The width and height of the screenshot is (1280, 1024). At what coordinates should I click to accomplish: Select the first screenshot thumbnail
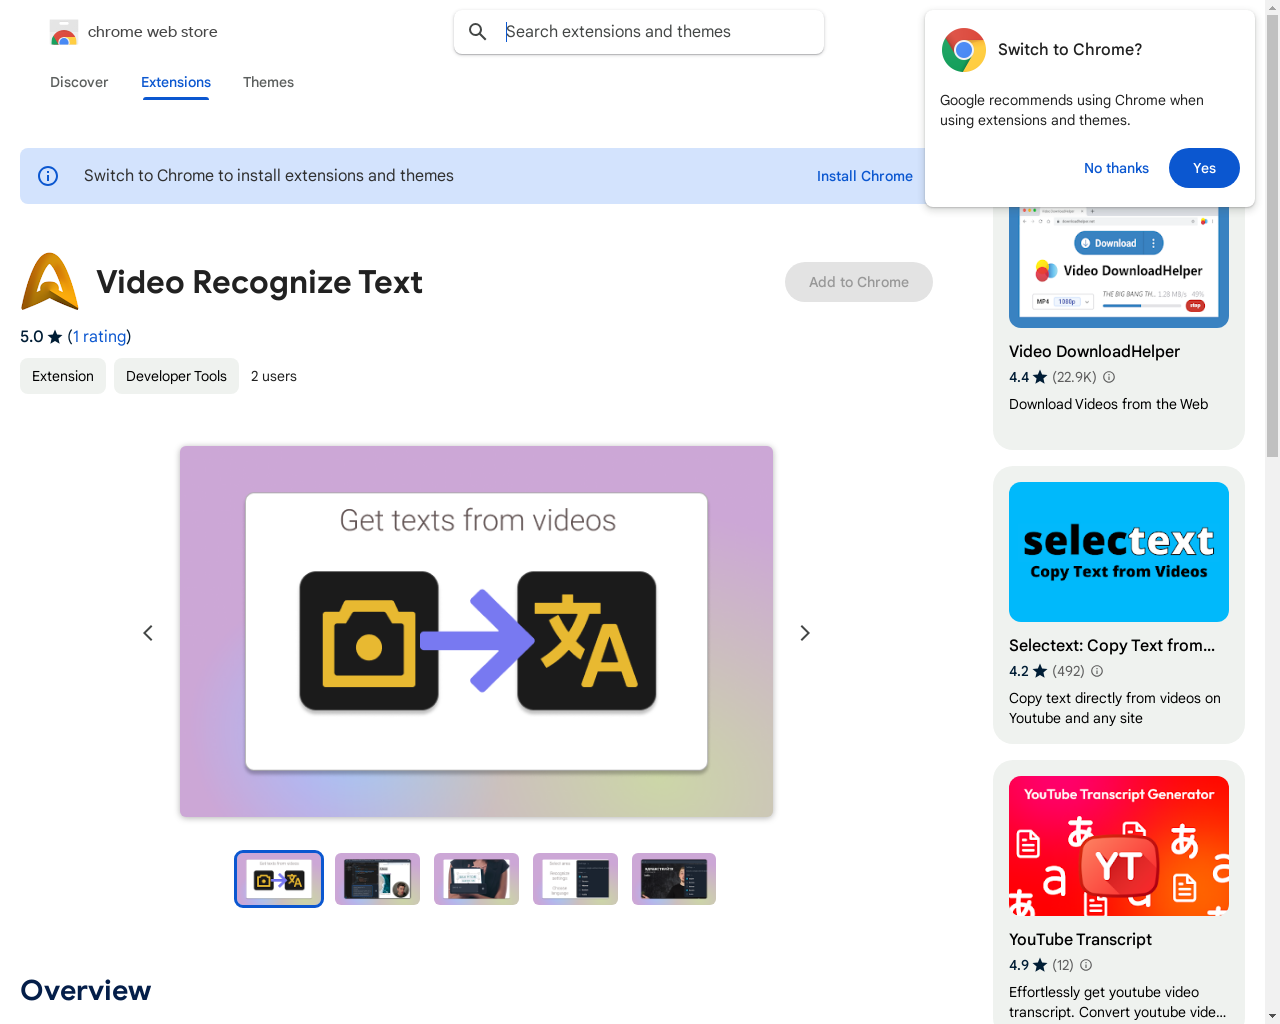pos(279,879)
